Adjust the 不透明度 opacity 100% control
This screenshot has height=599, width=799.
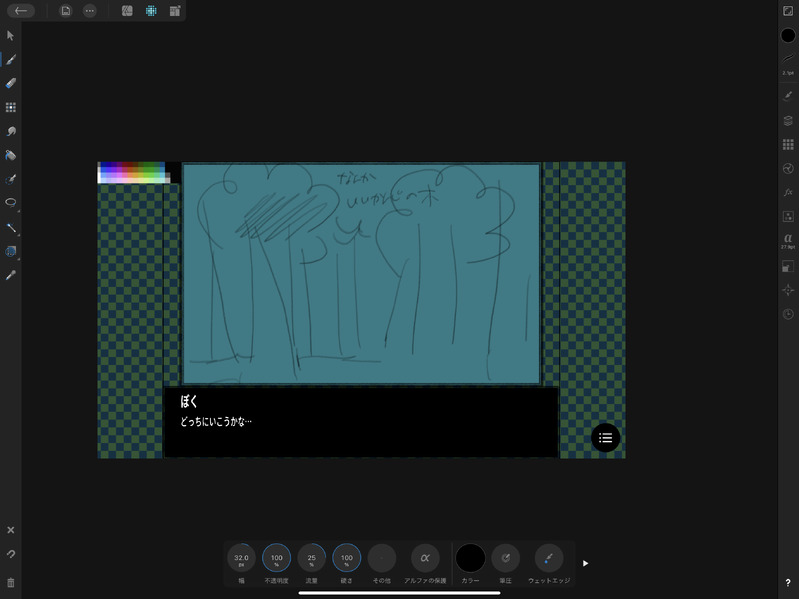[x=276, y=558]
